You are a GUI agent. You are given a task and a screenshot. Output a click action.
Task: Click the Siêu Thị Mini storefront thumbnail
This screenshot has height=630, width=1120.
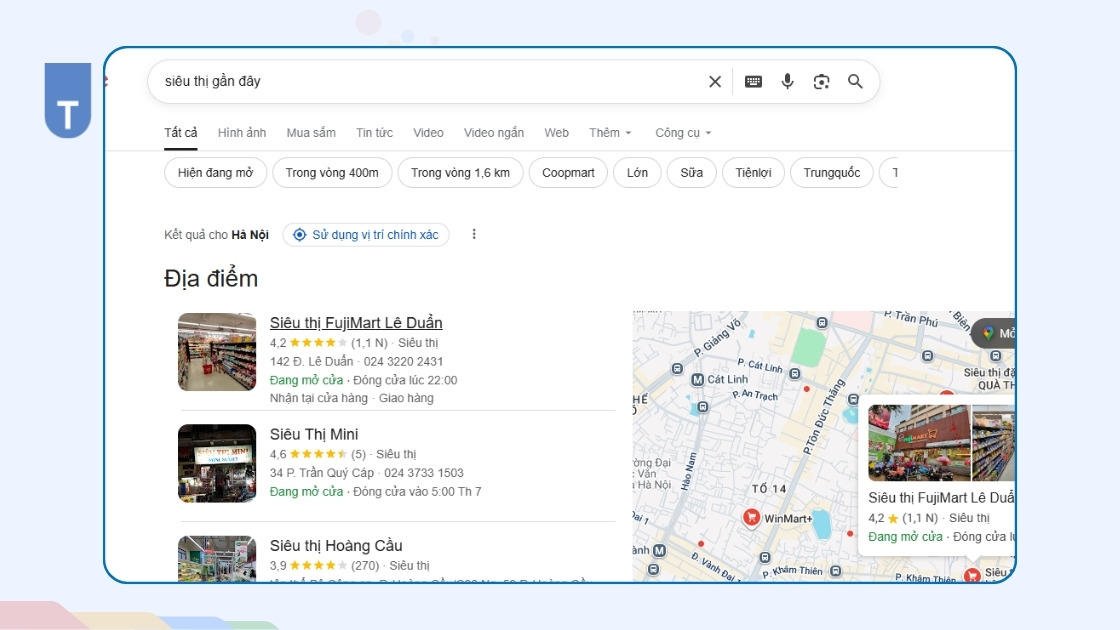217,463
